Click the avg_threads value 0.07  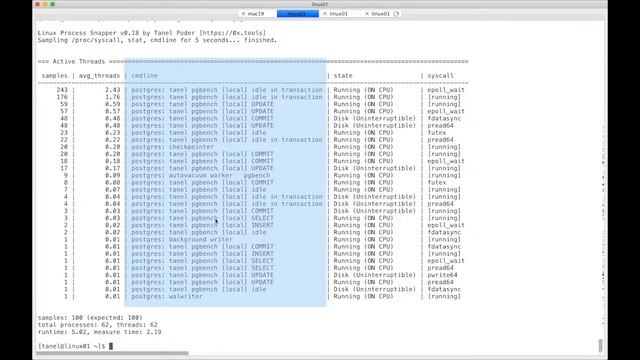(112, 190)
